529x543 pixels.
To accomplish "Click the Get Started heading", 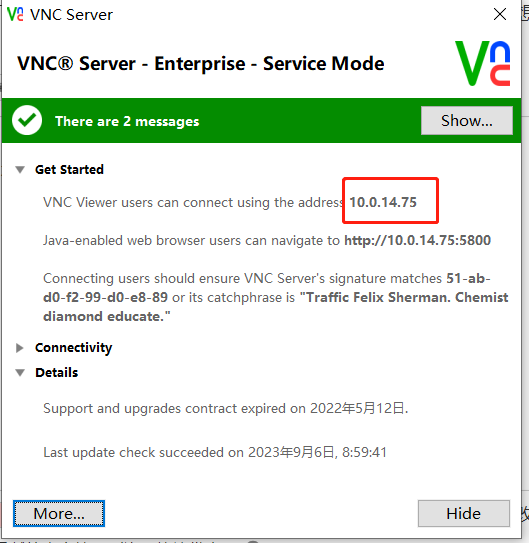I will 69,170.
